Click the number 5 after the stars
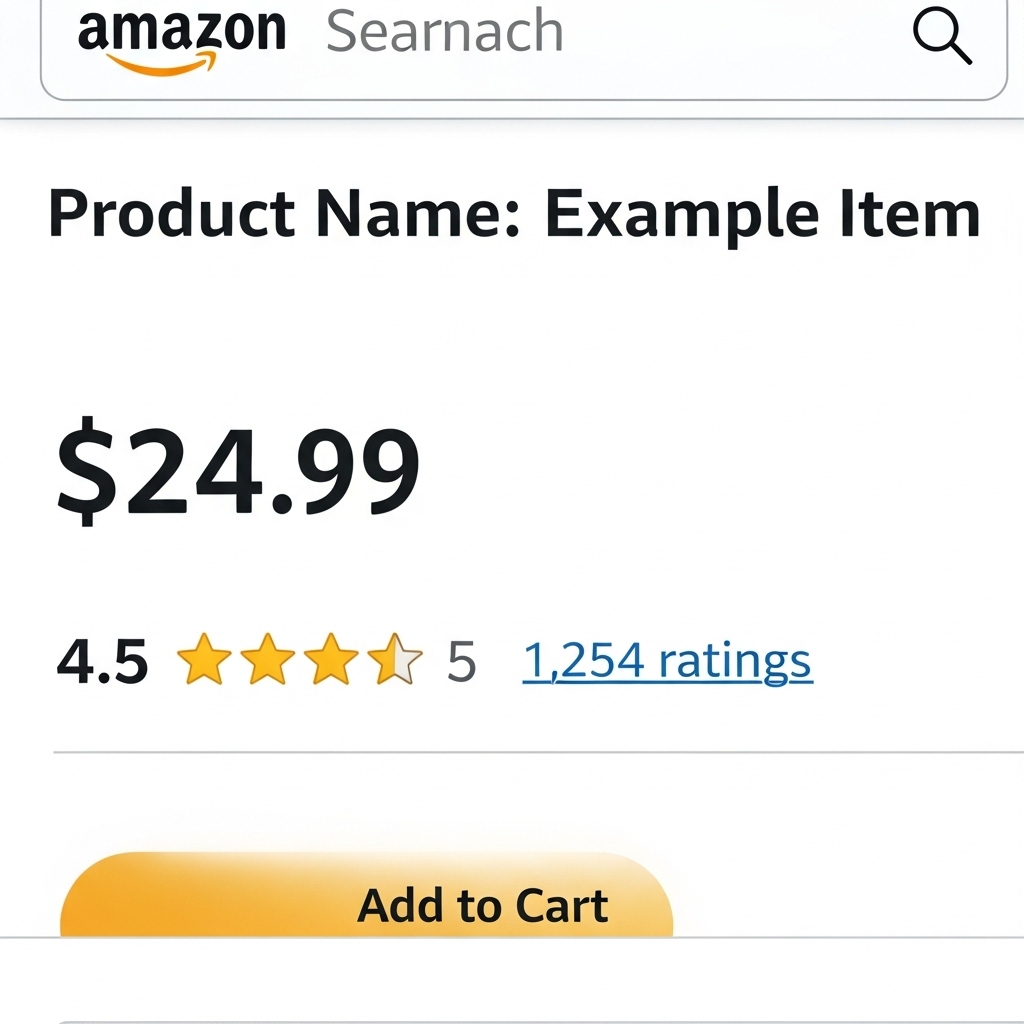 461,662
